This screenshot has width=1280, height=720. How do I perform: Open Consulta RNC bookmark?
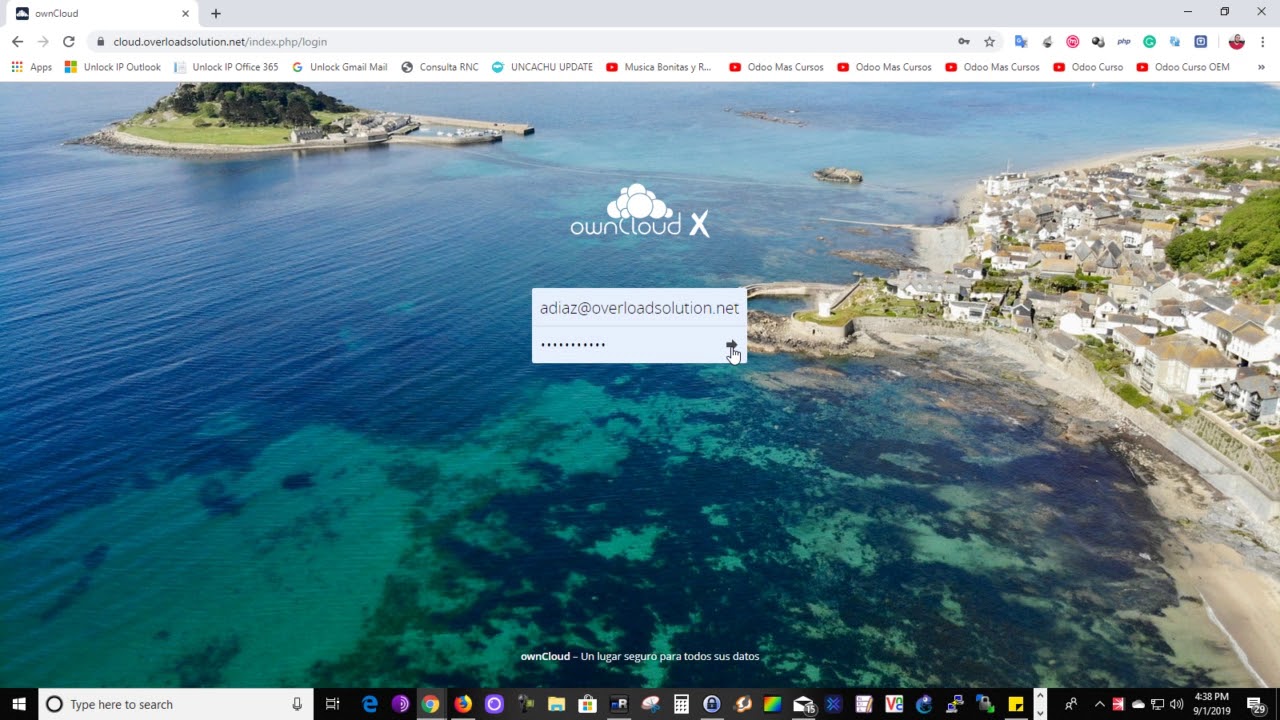(x=440, y=67)
